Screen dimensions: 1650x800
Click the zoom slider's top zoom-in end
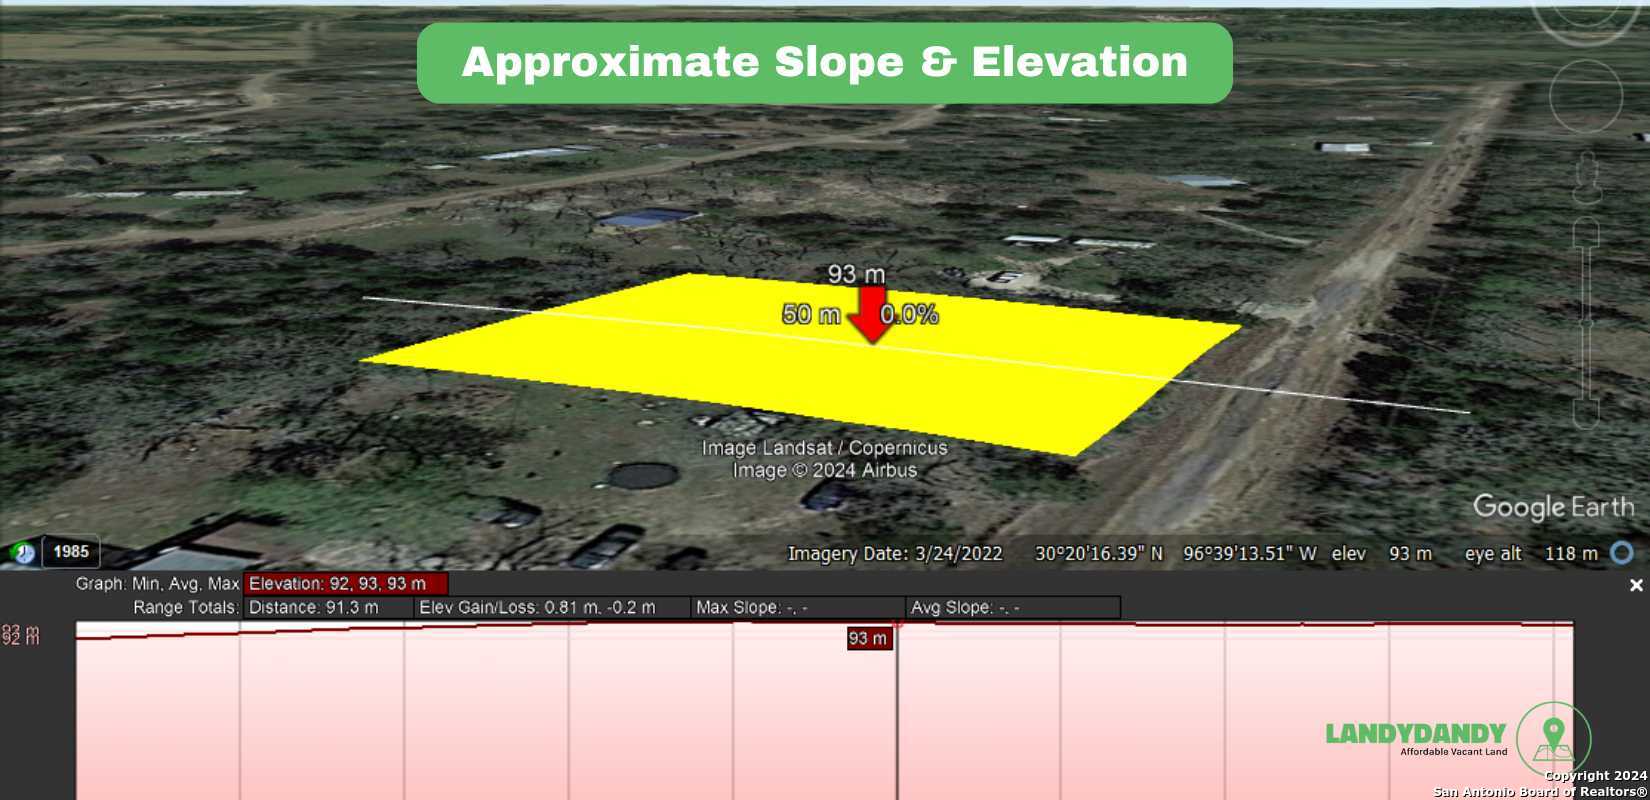[1586, 235]
